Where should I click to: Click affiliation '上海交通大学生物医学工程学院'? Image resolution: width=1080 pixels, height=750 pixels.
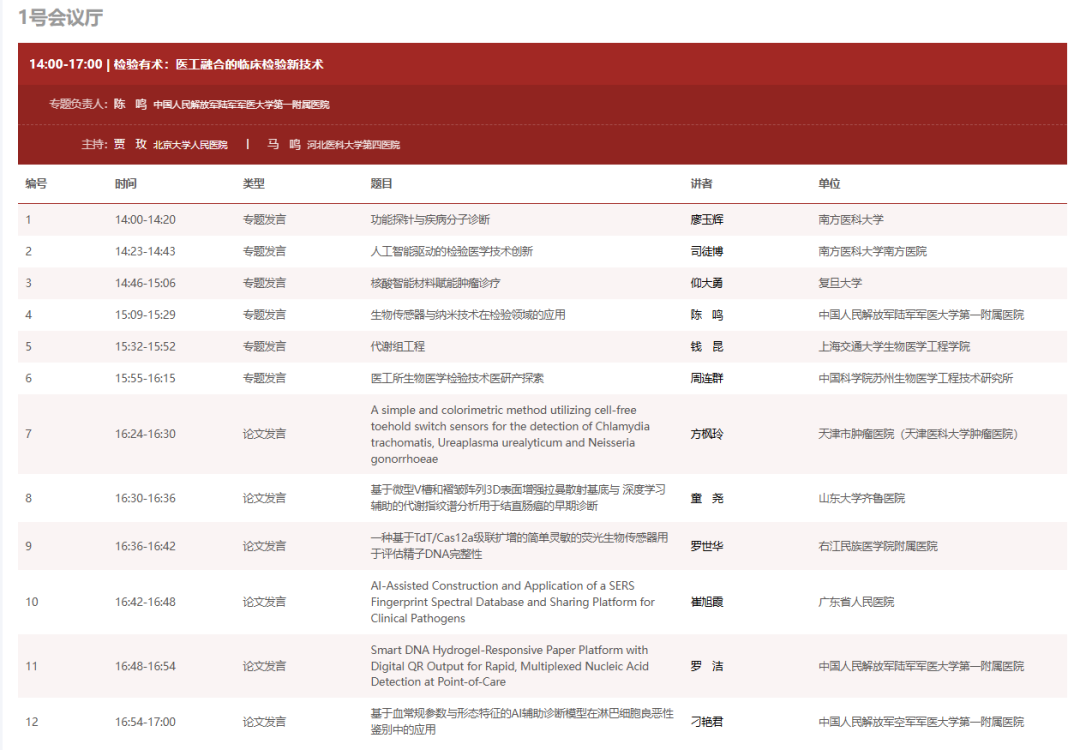[x=894, y=346]
